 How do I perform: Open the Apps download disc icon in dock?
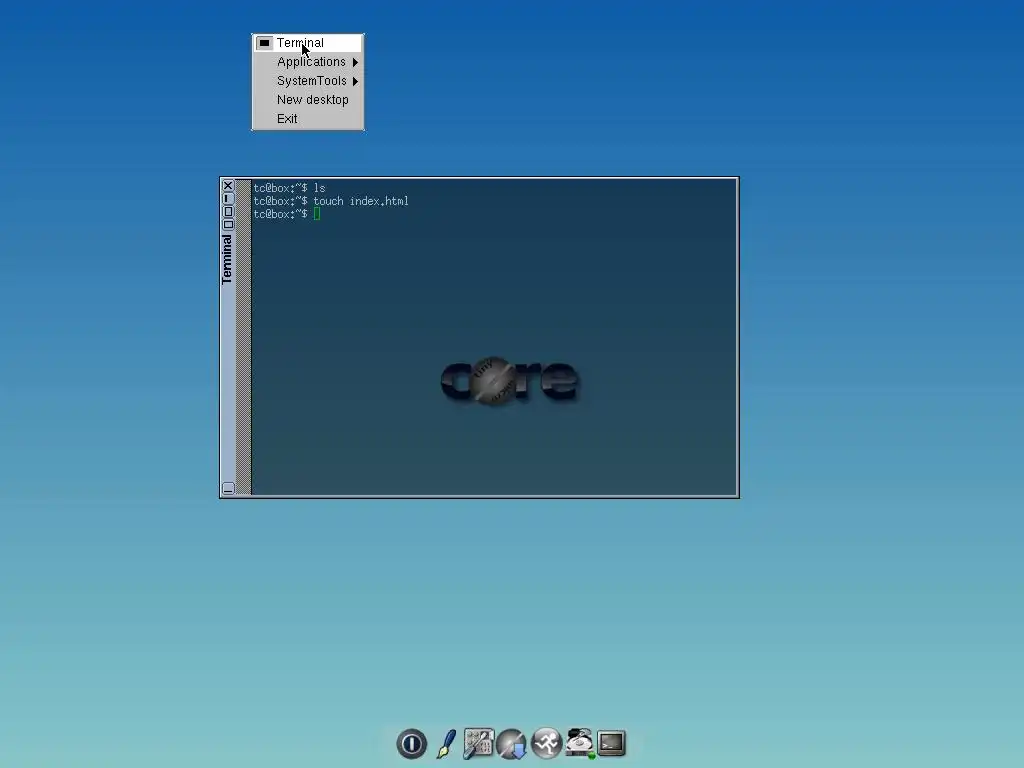tap(511, 744)
